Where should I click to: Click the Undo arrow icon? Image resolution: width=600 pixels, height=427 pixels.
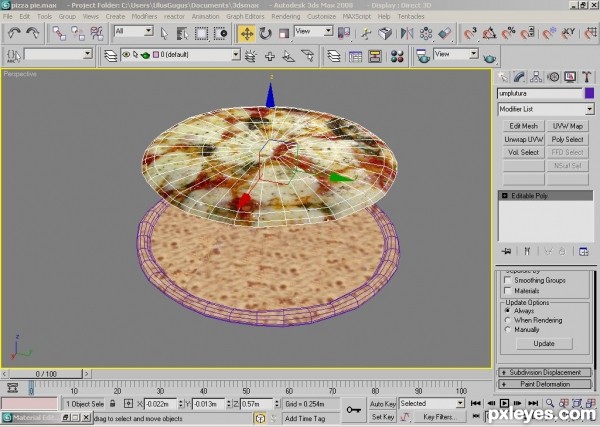point(14,33)
